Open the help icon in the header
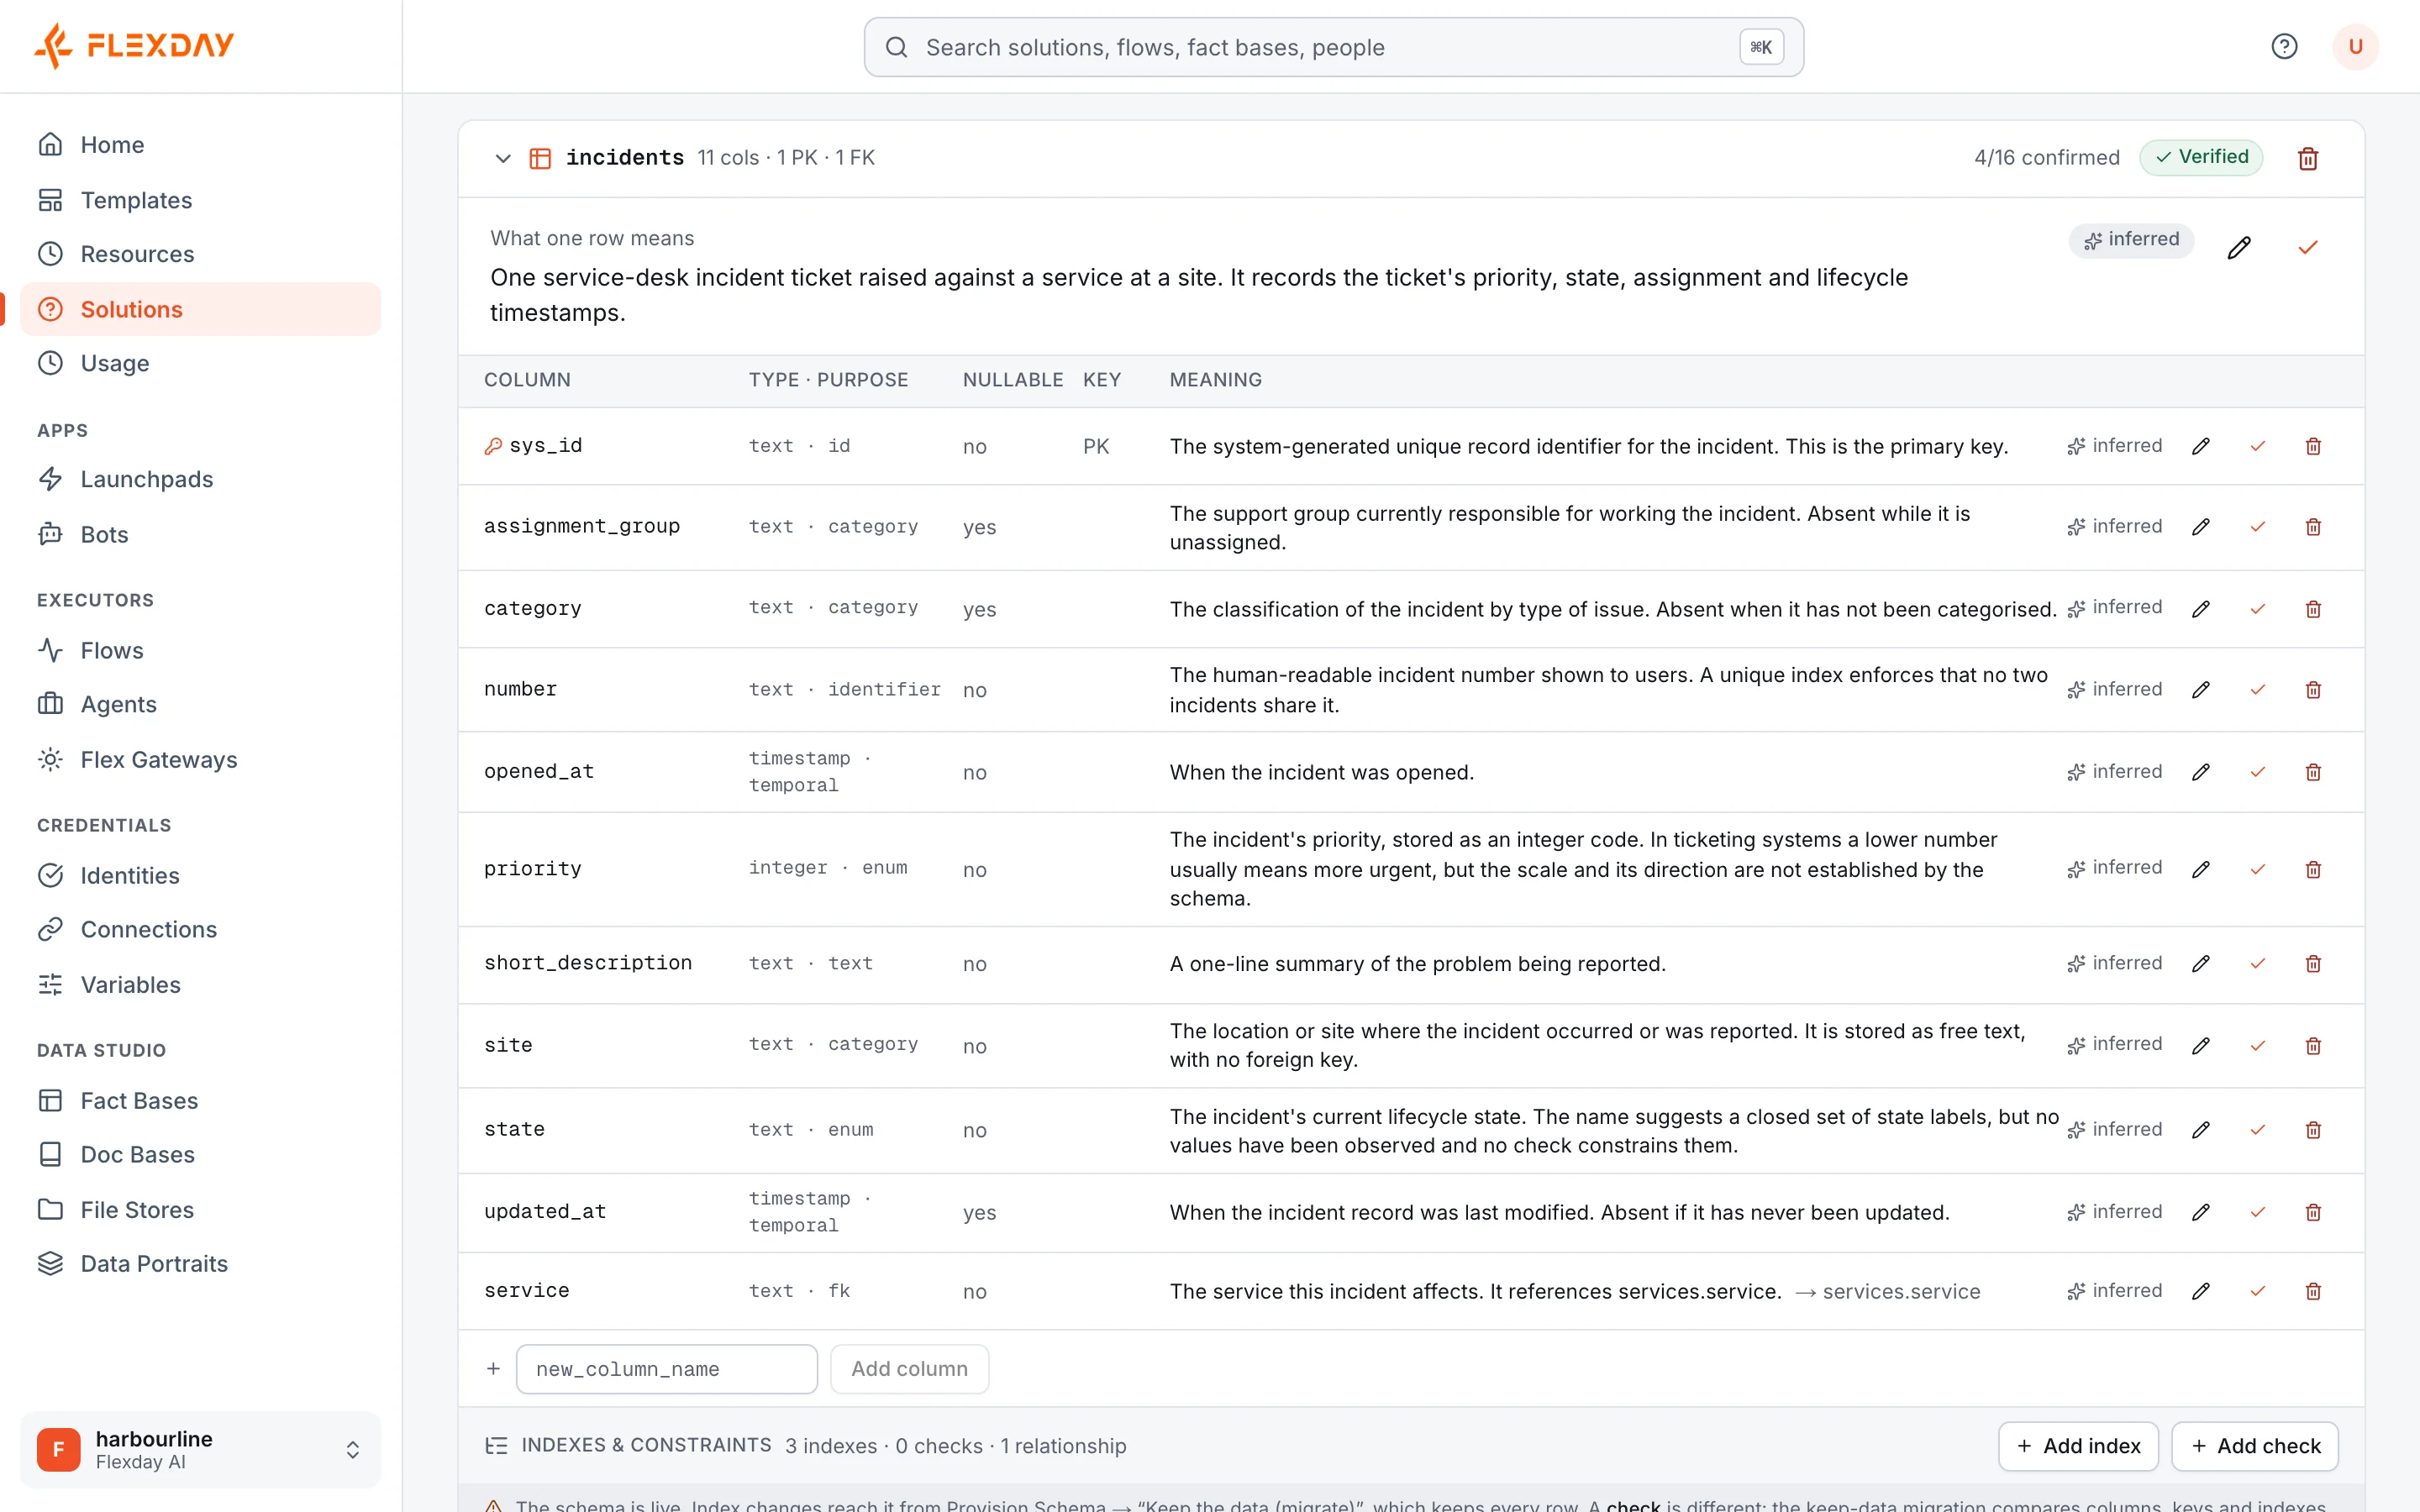The image size is (2420, 1512). (x=2284, y=47)
